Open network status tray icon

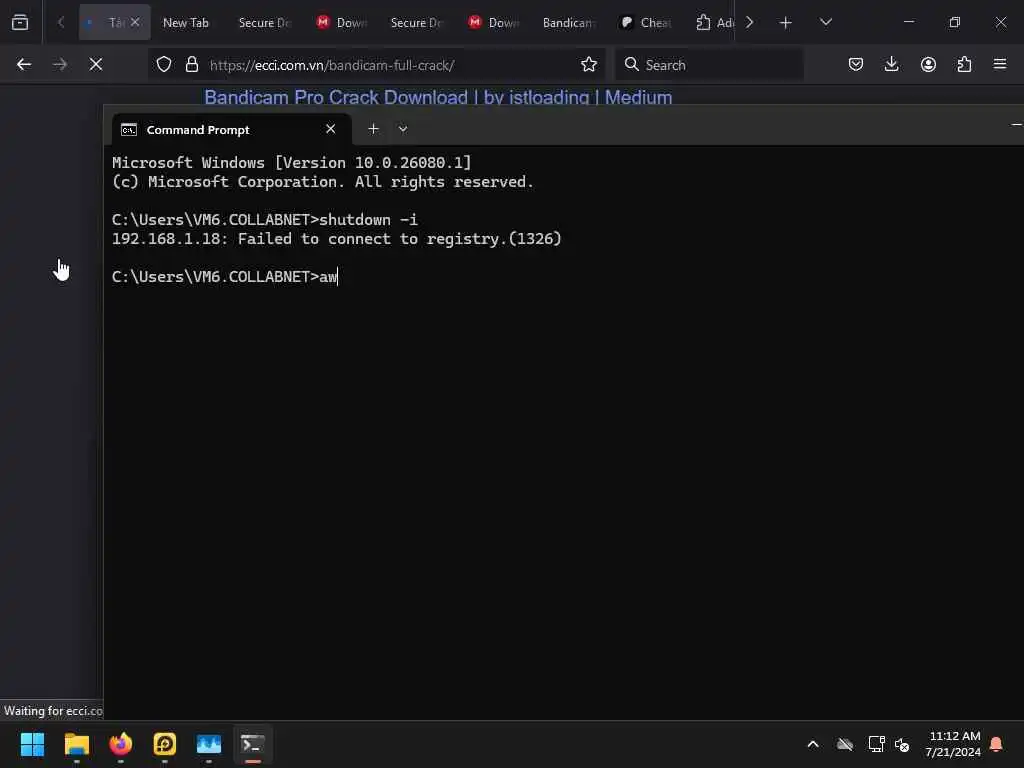click(876, 744)
